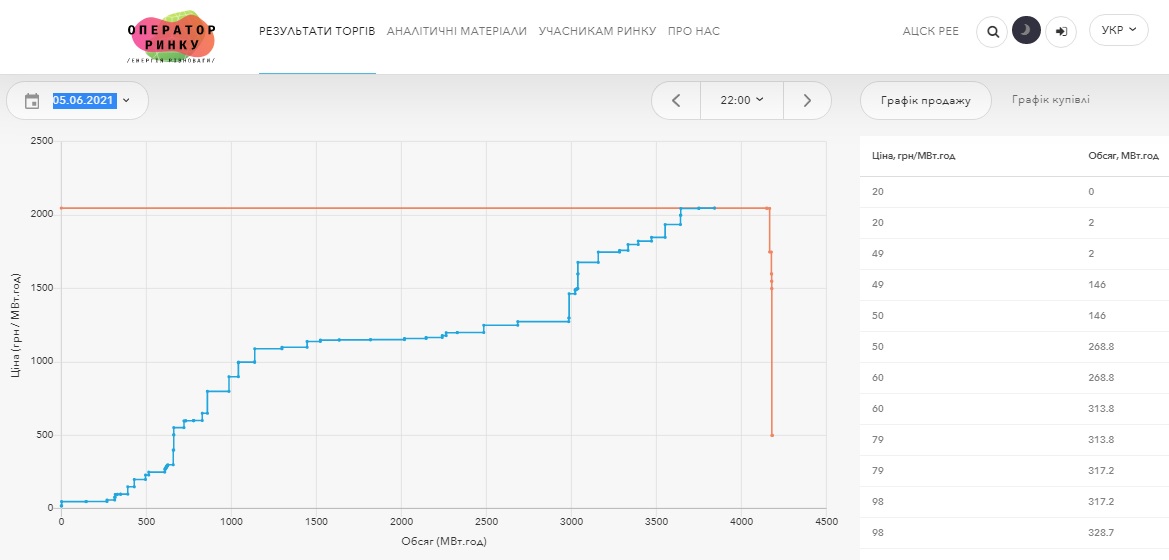Follow the АЦСК РЕЕ link

pos(930,31)
